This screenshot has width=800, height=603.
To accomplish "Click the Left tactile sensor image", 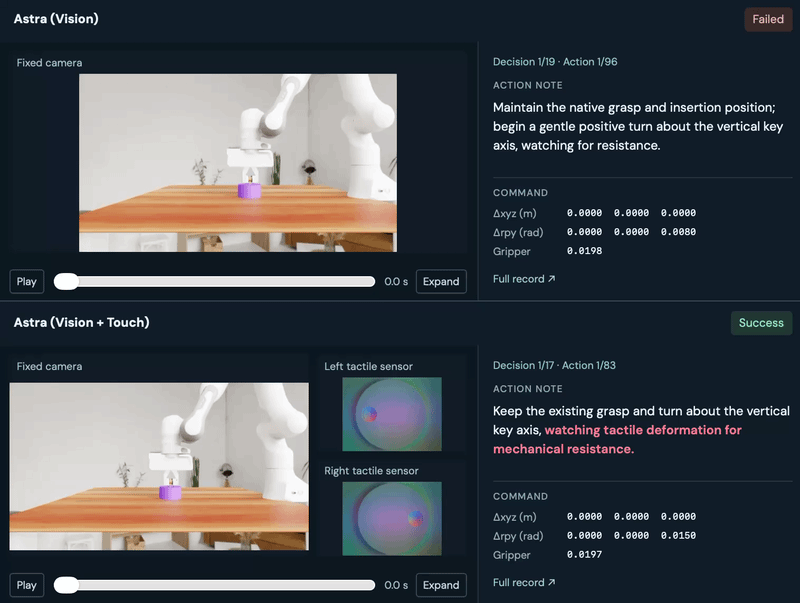I will [x=392, y=414].
